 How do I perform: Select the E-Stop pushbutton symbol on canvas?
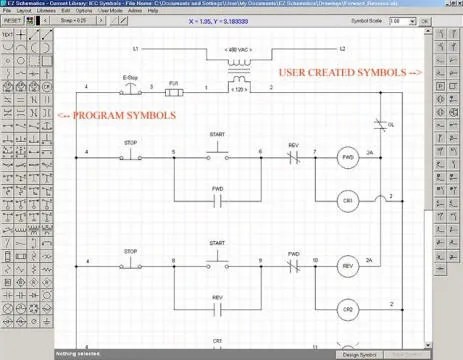click(130, 89)
